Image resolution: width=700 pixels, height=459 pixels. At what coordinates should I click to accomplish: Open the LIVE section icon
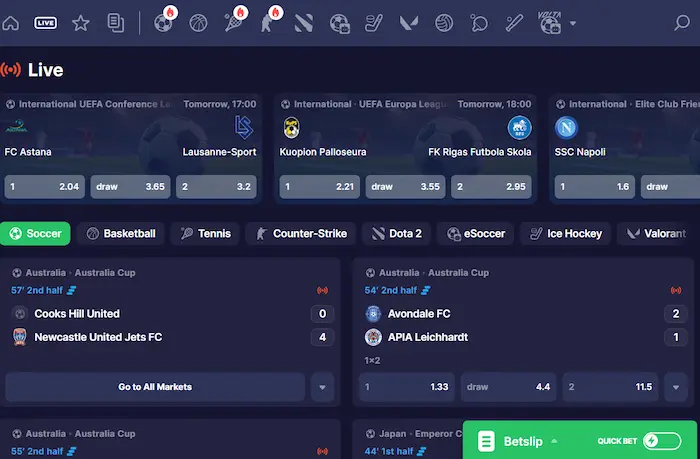(46, 23)
